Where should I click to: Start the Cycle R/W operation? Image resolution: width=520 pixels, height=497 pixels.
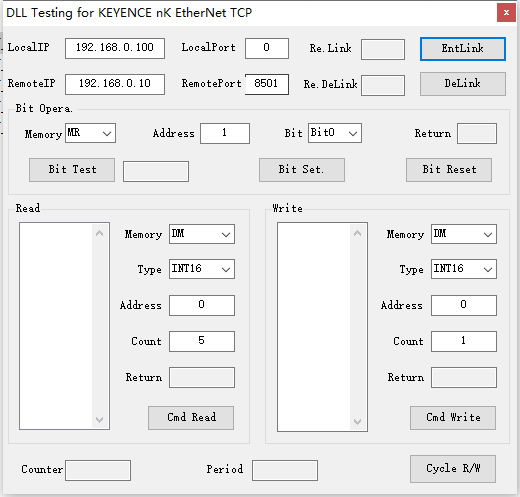453,469
